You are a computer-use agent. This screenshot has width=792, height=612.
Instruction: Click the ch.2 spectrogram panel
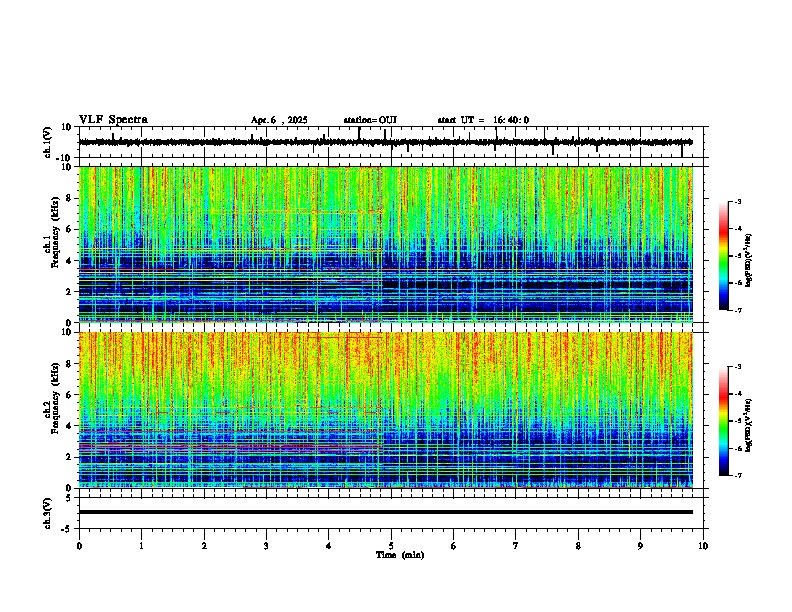coord(386,410)
